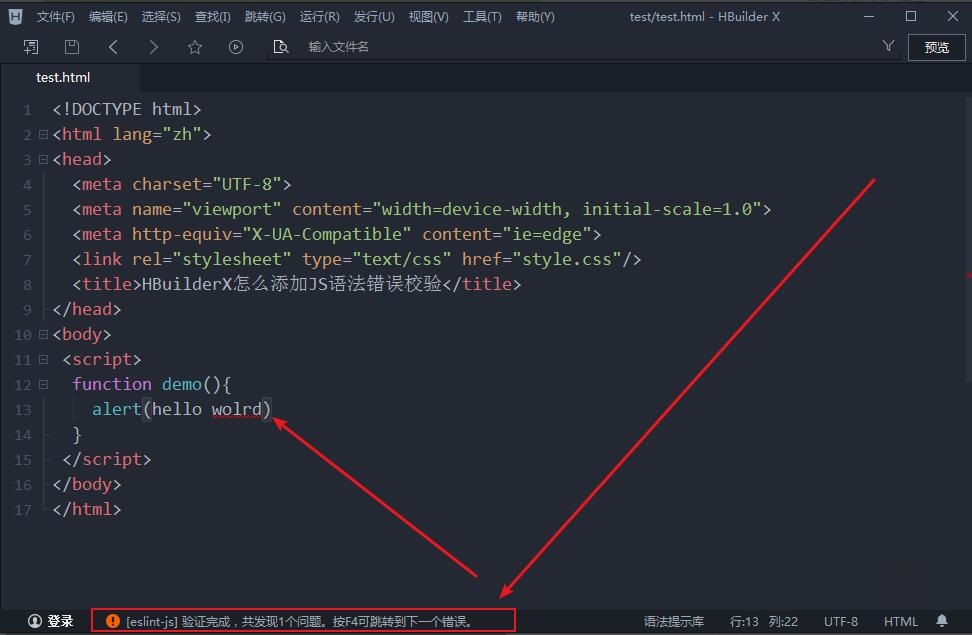Screen dimensions: 972x635
Task: Click the viewport name value on line 5
Action: point(232,210)
